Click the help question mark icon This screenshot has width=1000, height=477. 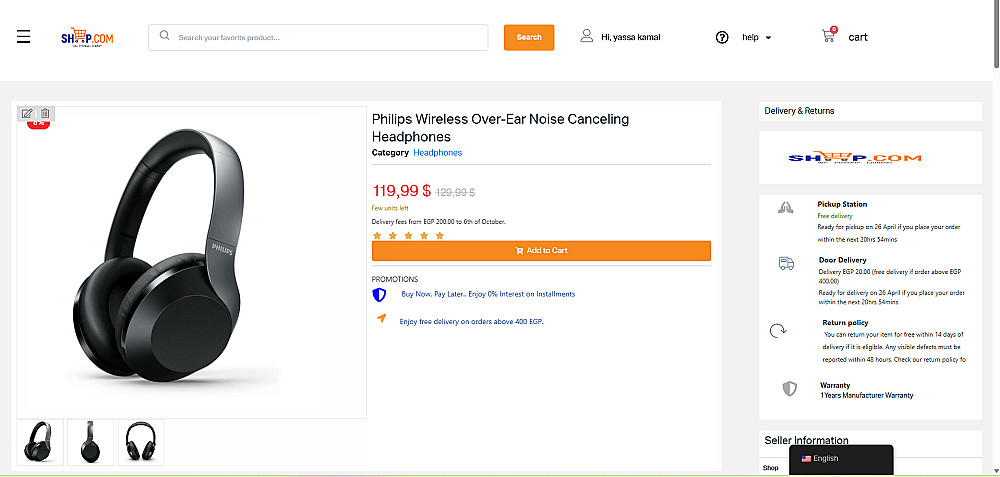click(x=722, y=37)
